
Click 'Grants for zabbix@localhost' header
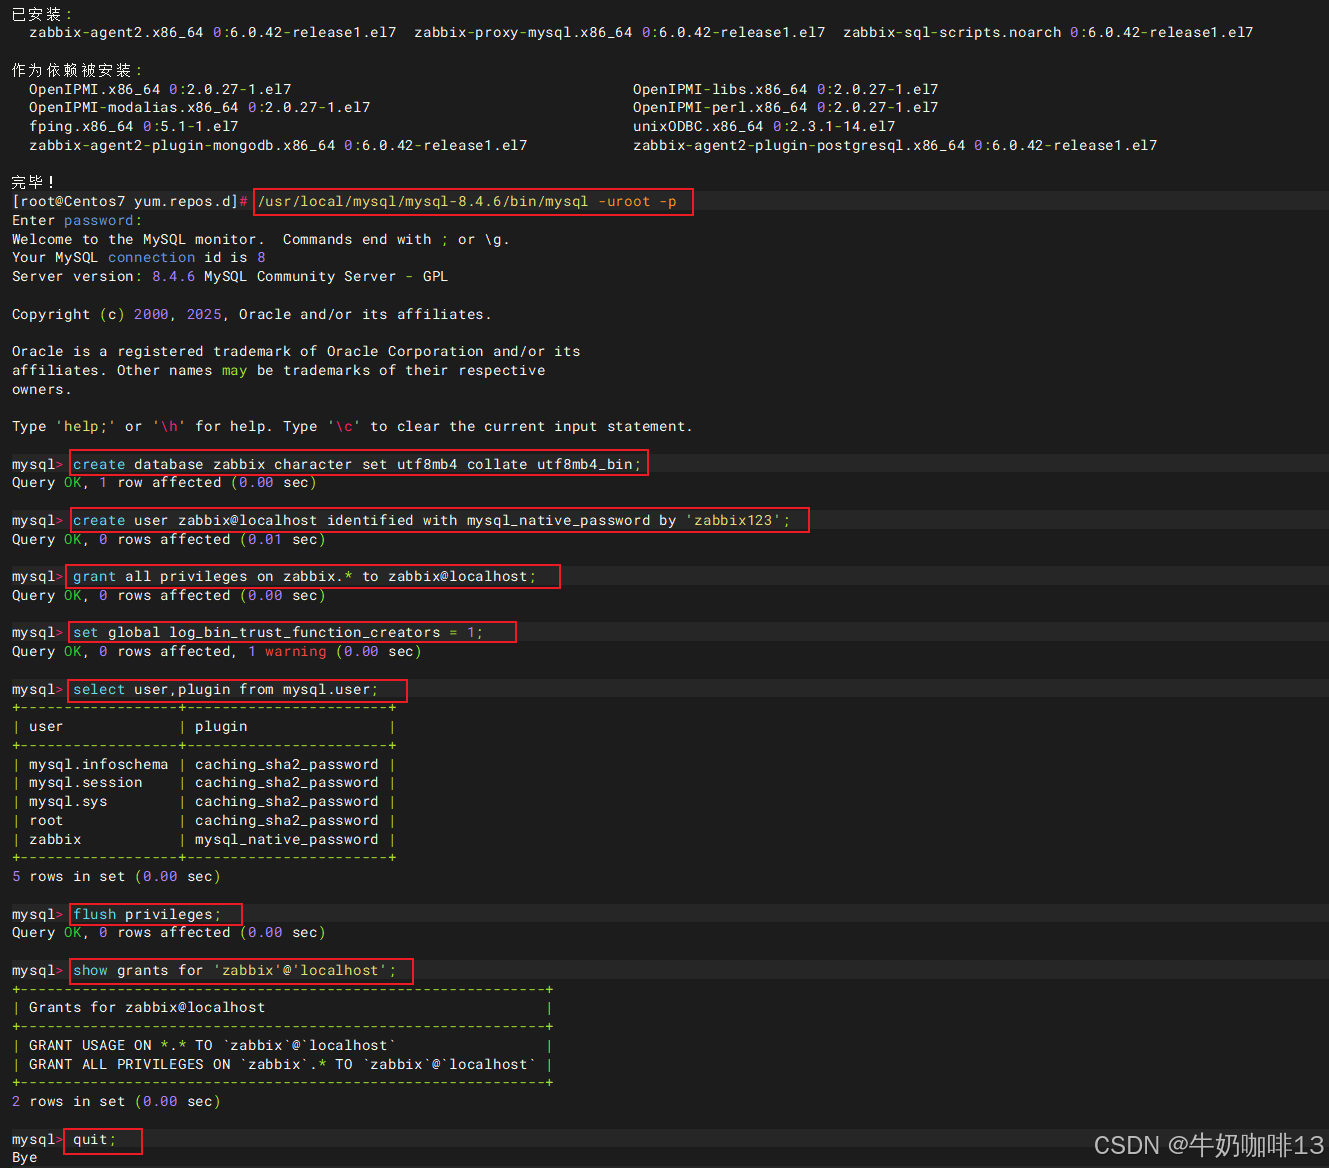click(x=147, y=1007)
